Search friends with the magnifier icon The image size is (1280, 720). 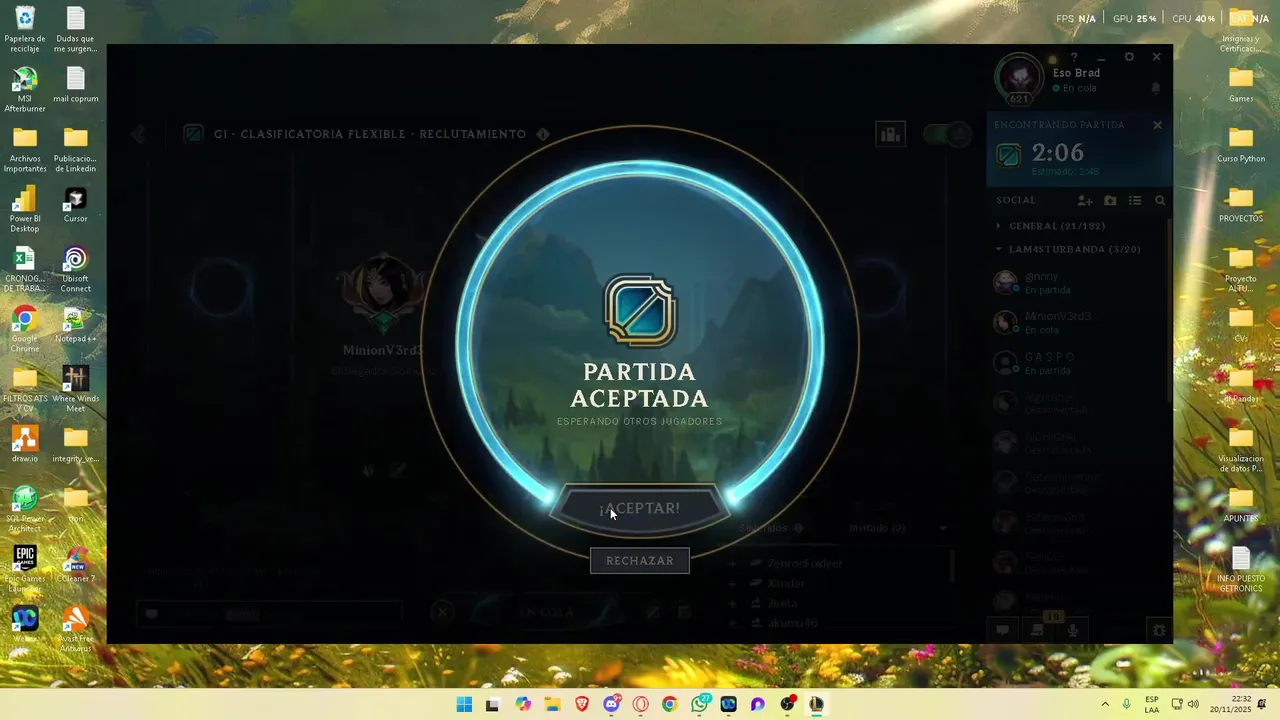tap(1160, 201)
